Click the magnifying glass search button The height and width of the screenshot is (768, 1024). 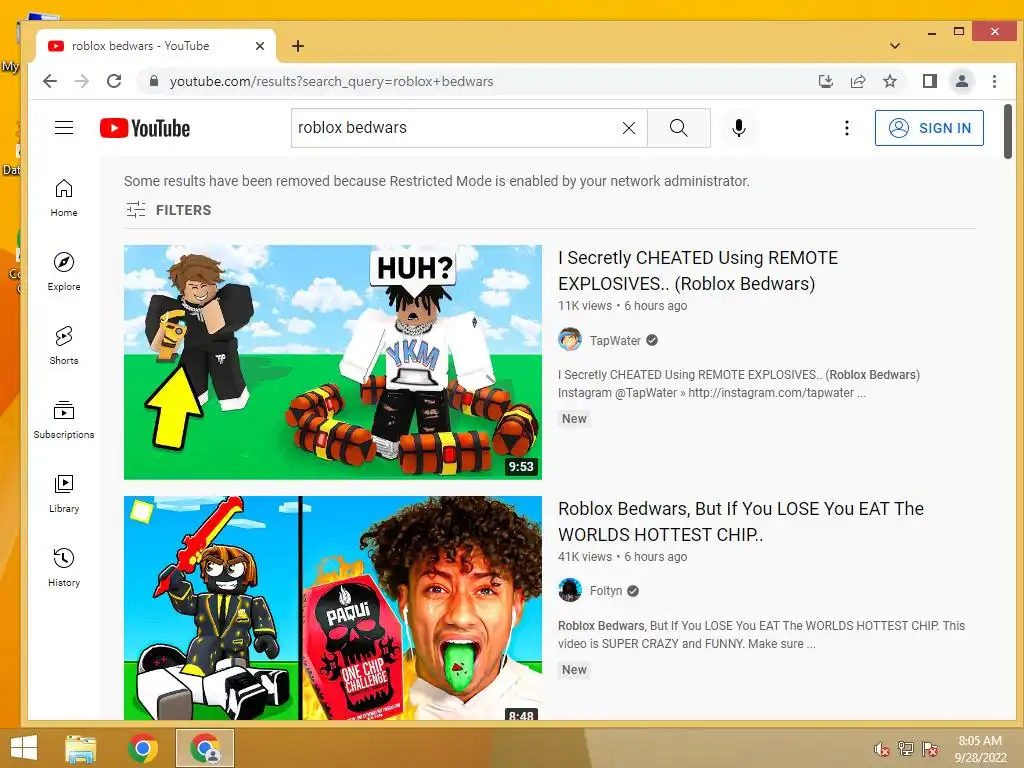tap(679, 128)
